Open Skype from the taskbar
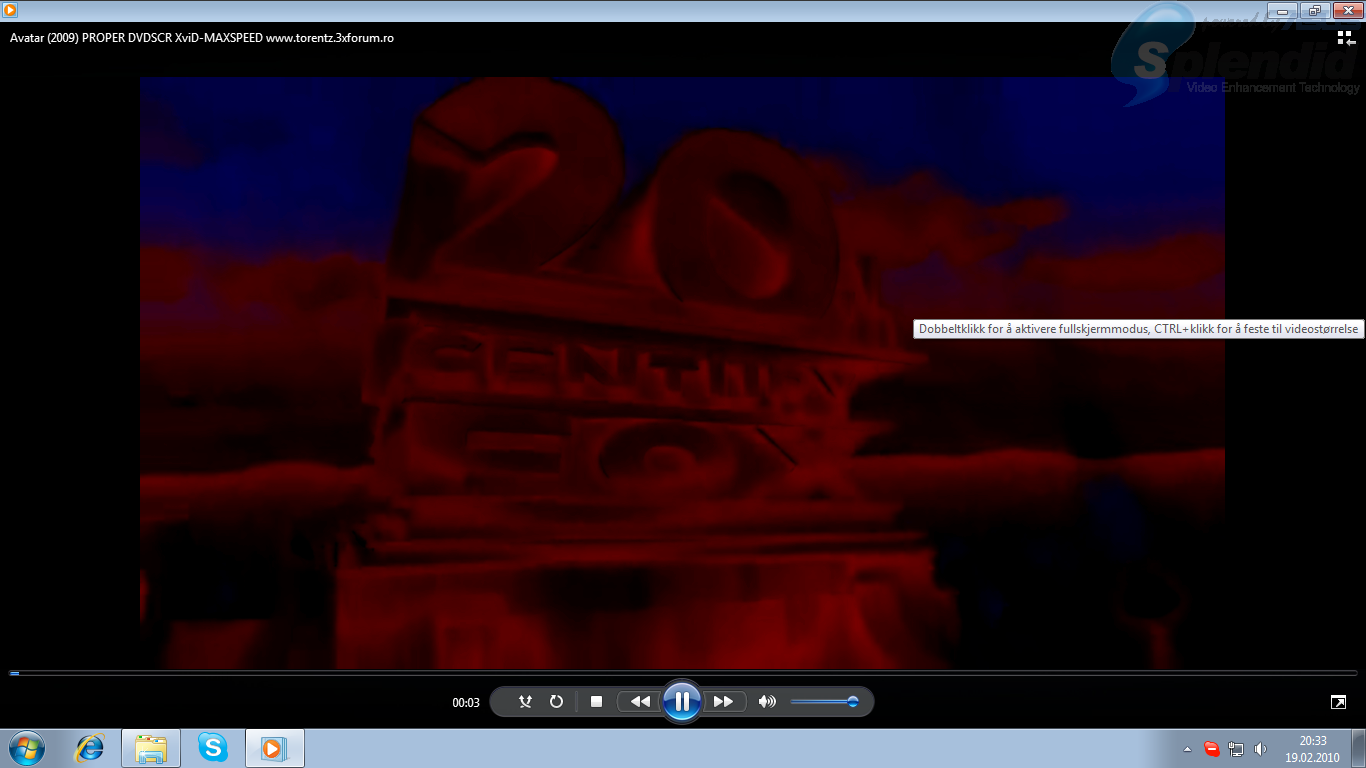The image size is (1366, 768). coord(212,748)
